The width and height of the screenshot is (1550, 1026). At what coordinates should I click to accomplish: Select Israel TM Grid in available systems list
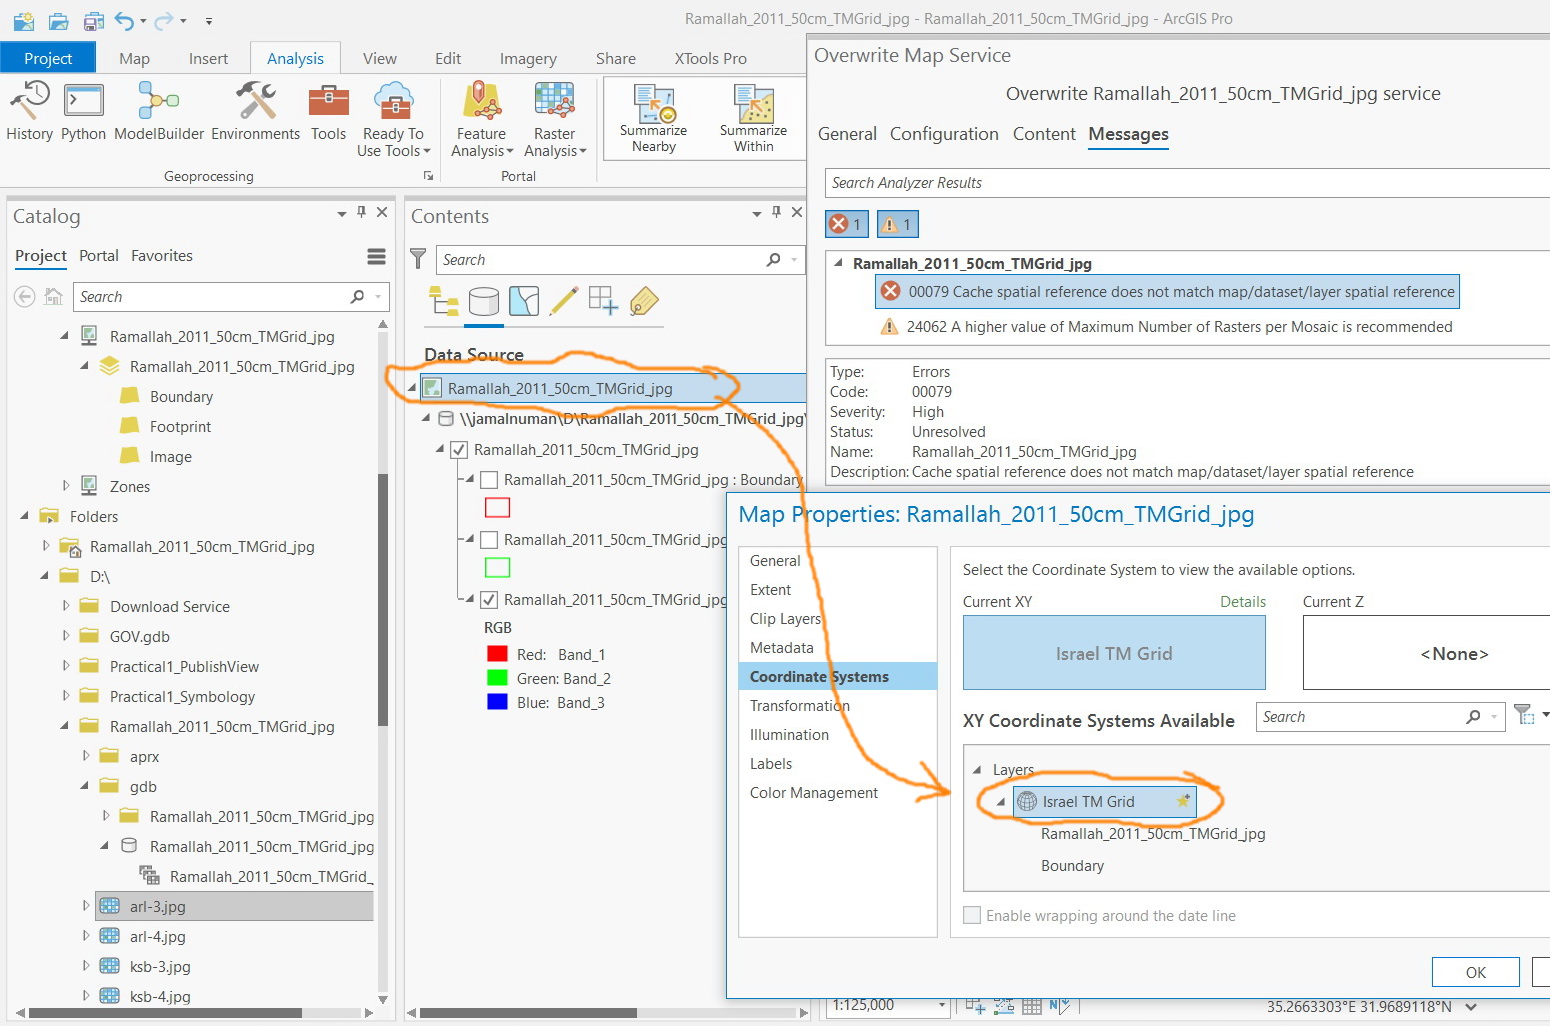[x=1104, y=802]
